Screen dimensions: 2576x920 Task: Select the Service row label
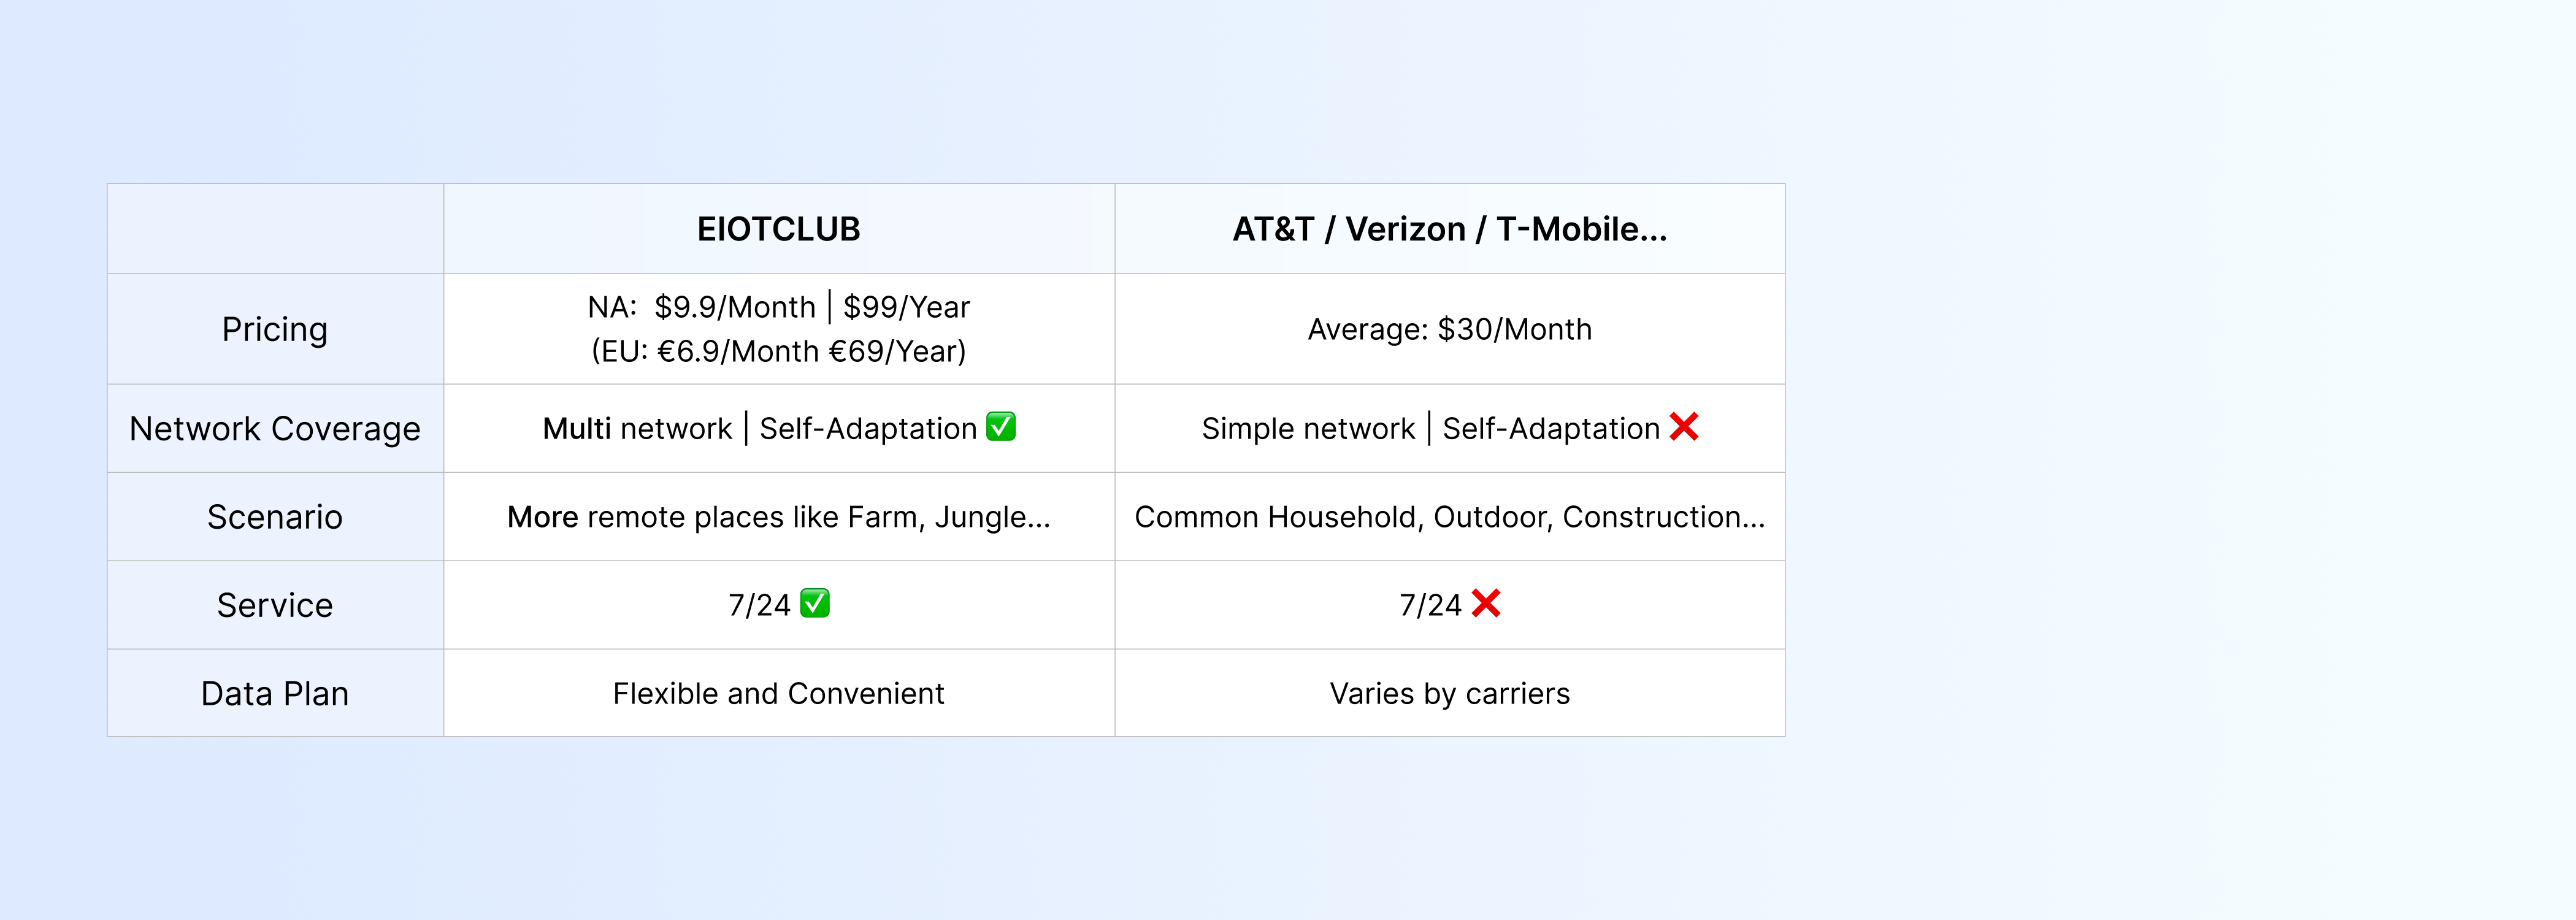tap(275, 605)
